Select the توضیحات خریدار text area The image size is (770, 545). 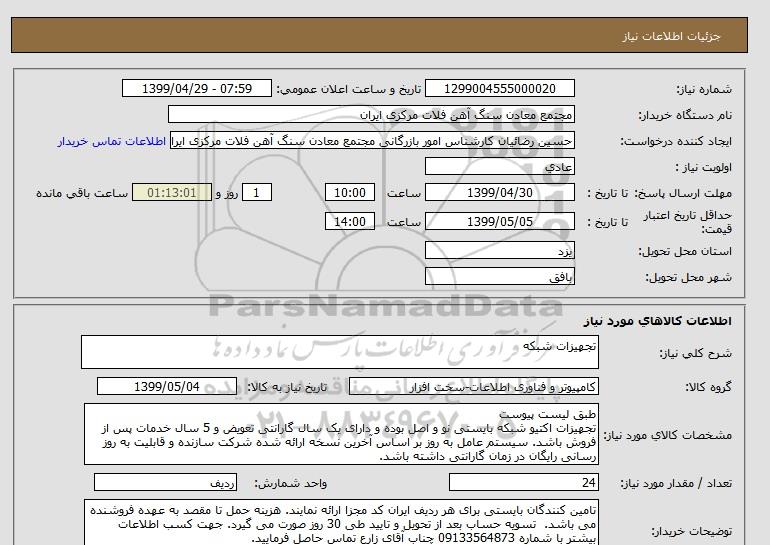click(x=341, y=523)
